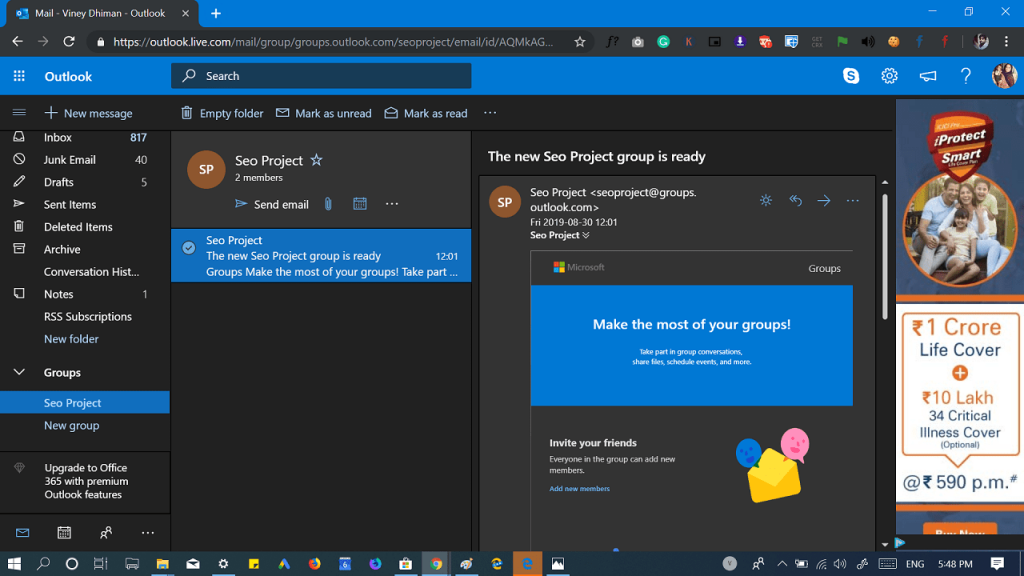This screenshot has width=1024, height=576.
Task: Switch to the People module icon
Action: pyautogui.click(x=106, y=533)
